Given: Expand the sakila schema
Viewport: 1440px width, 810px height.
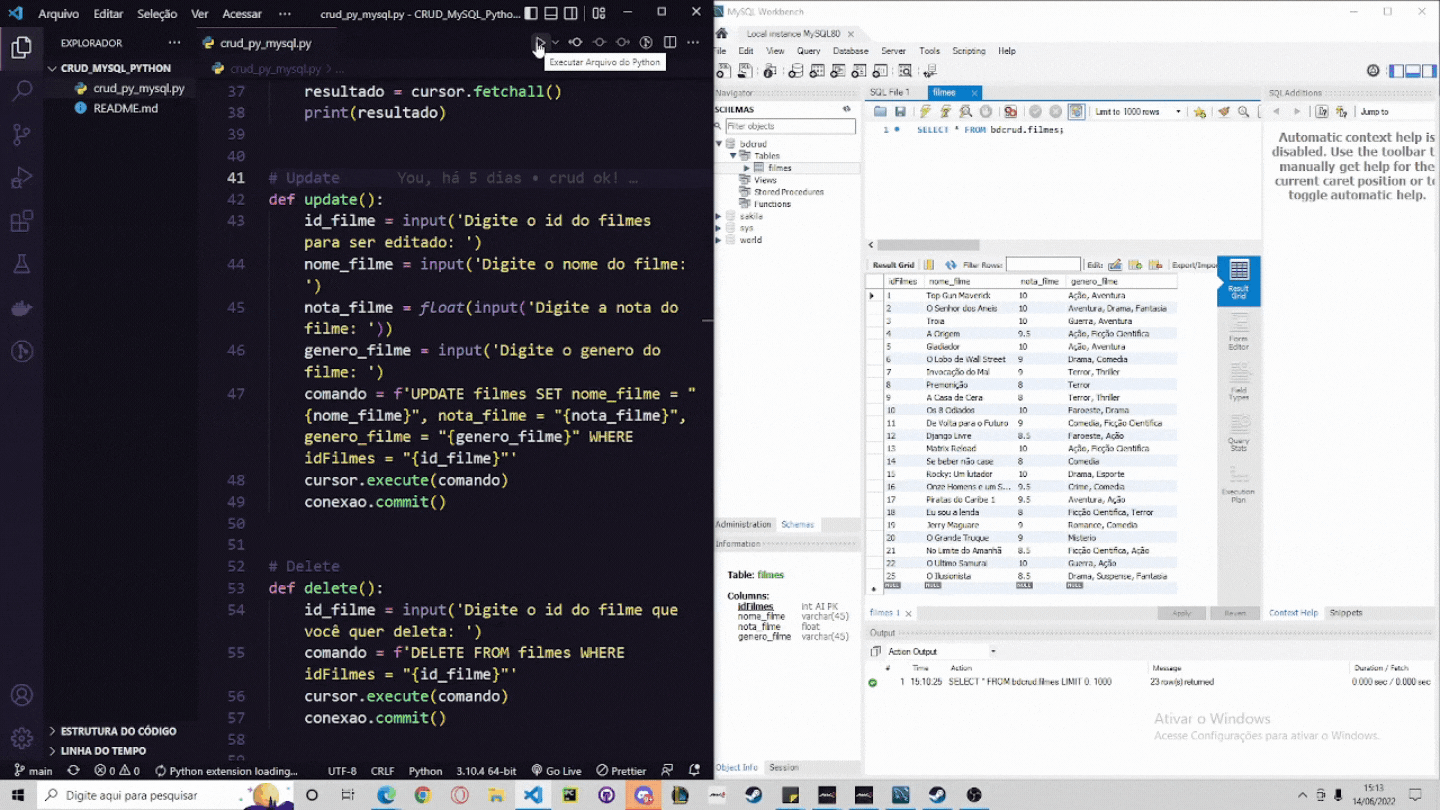Looking at the screenshot, I should pyautogui.click(x=719, y=216).
